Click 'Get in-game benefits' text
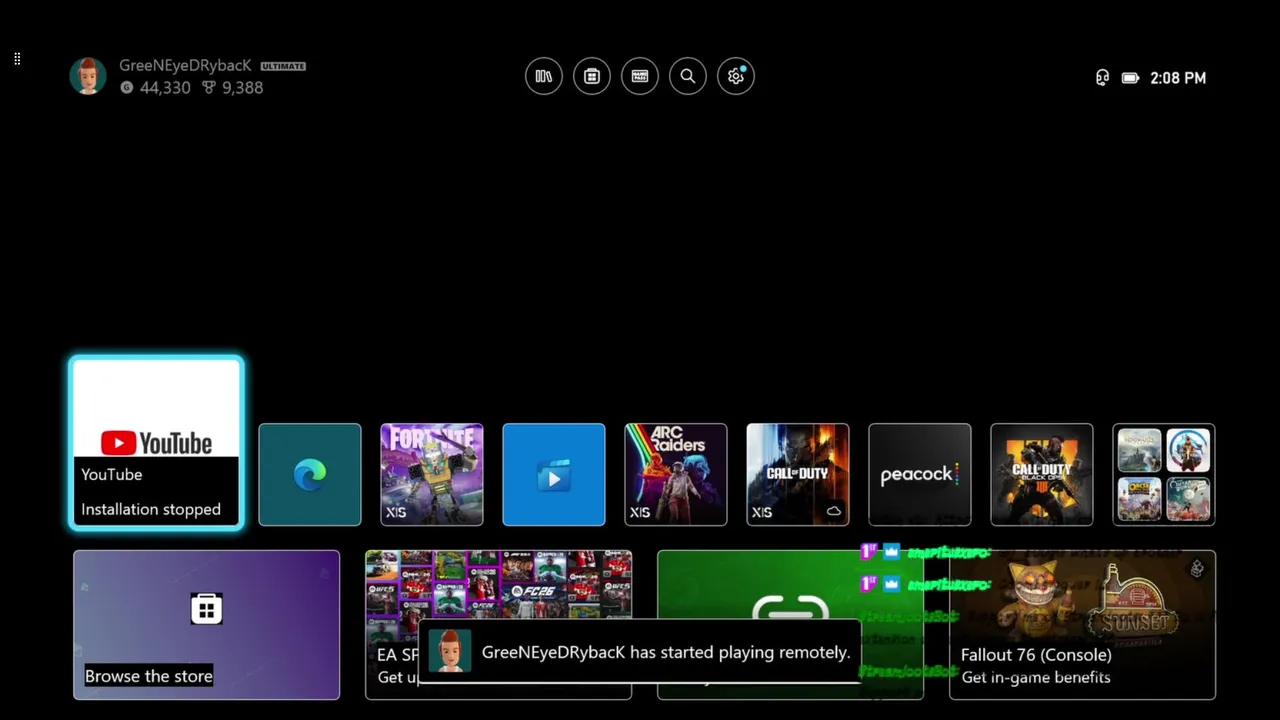The height and width of the screenshot is (720, 1280). pos(1036,677)
